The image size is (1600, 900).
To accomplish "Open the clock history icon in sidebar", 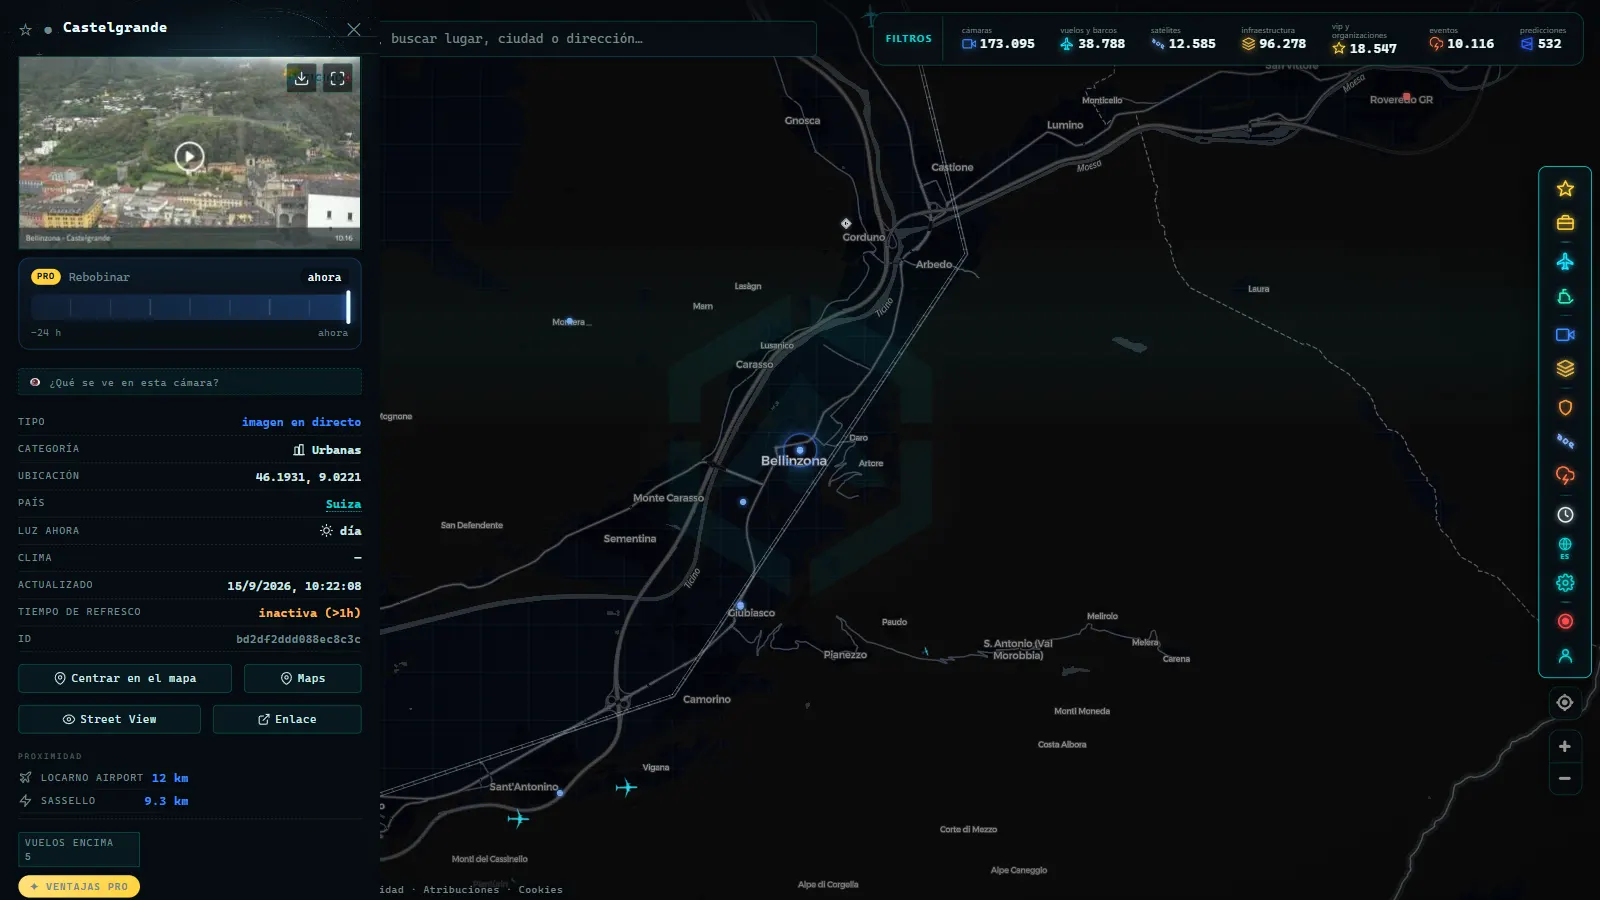I will [1565, 515].
